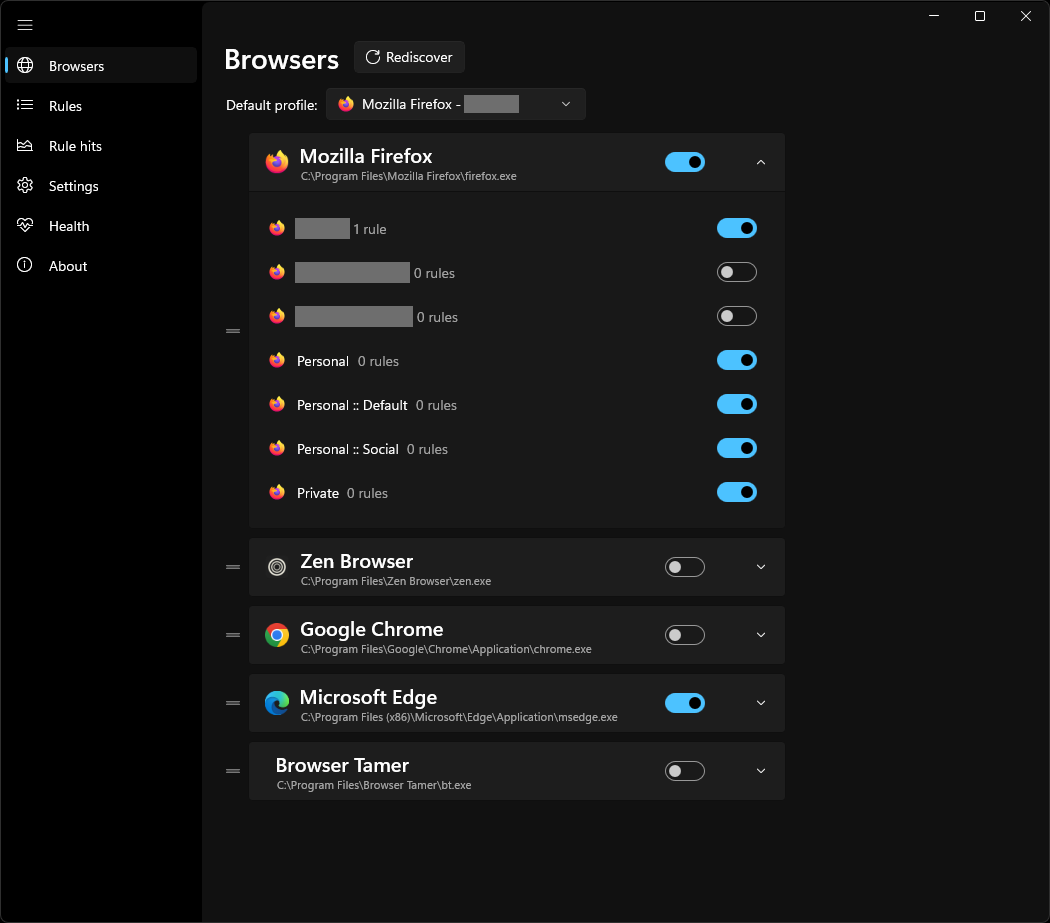Open the hamburger navigation menu
Image resolution: width=1050 pixels, height=923 pixels.
tap(25, 25)
